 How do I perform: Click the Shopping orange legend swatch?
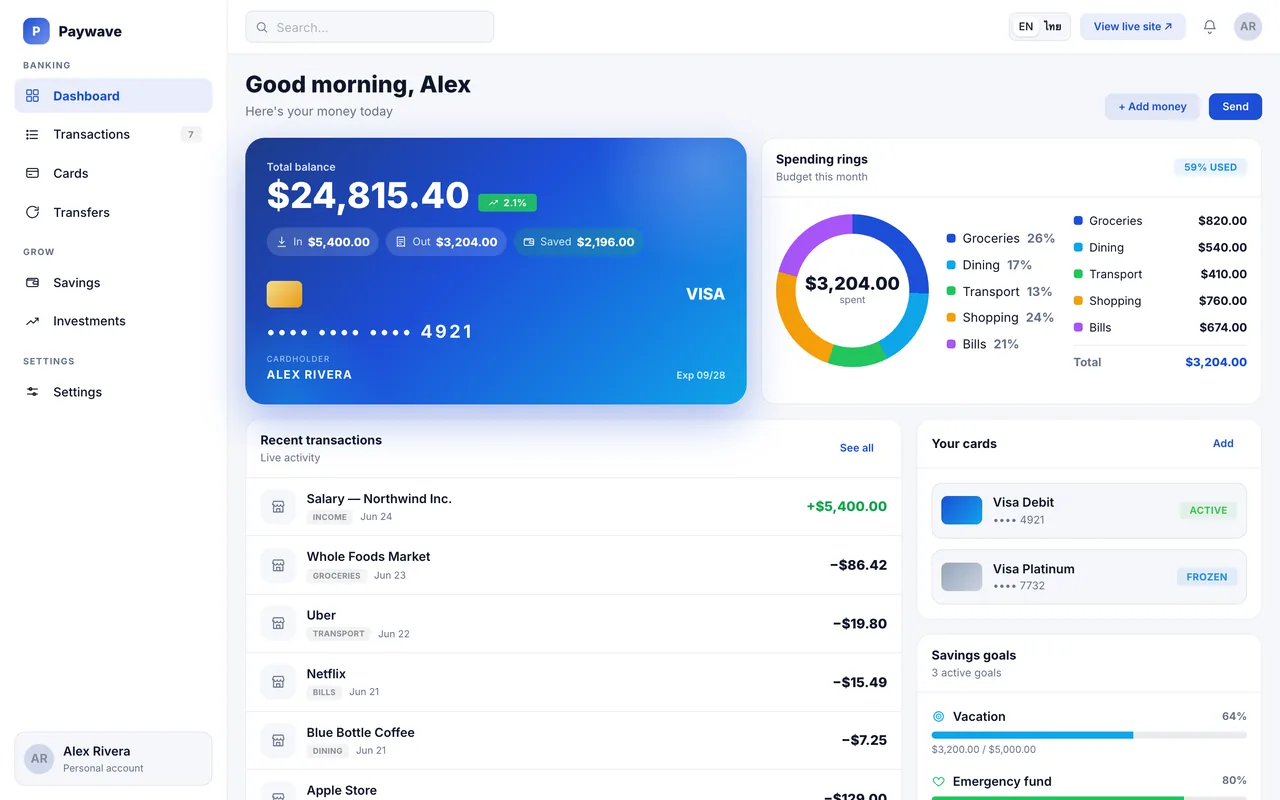pos(951,317)
